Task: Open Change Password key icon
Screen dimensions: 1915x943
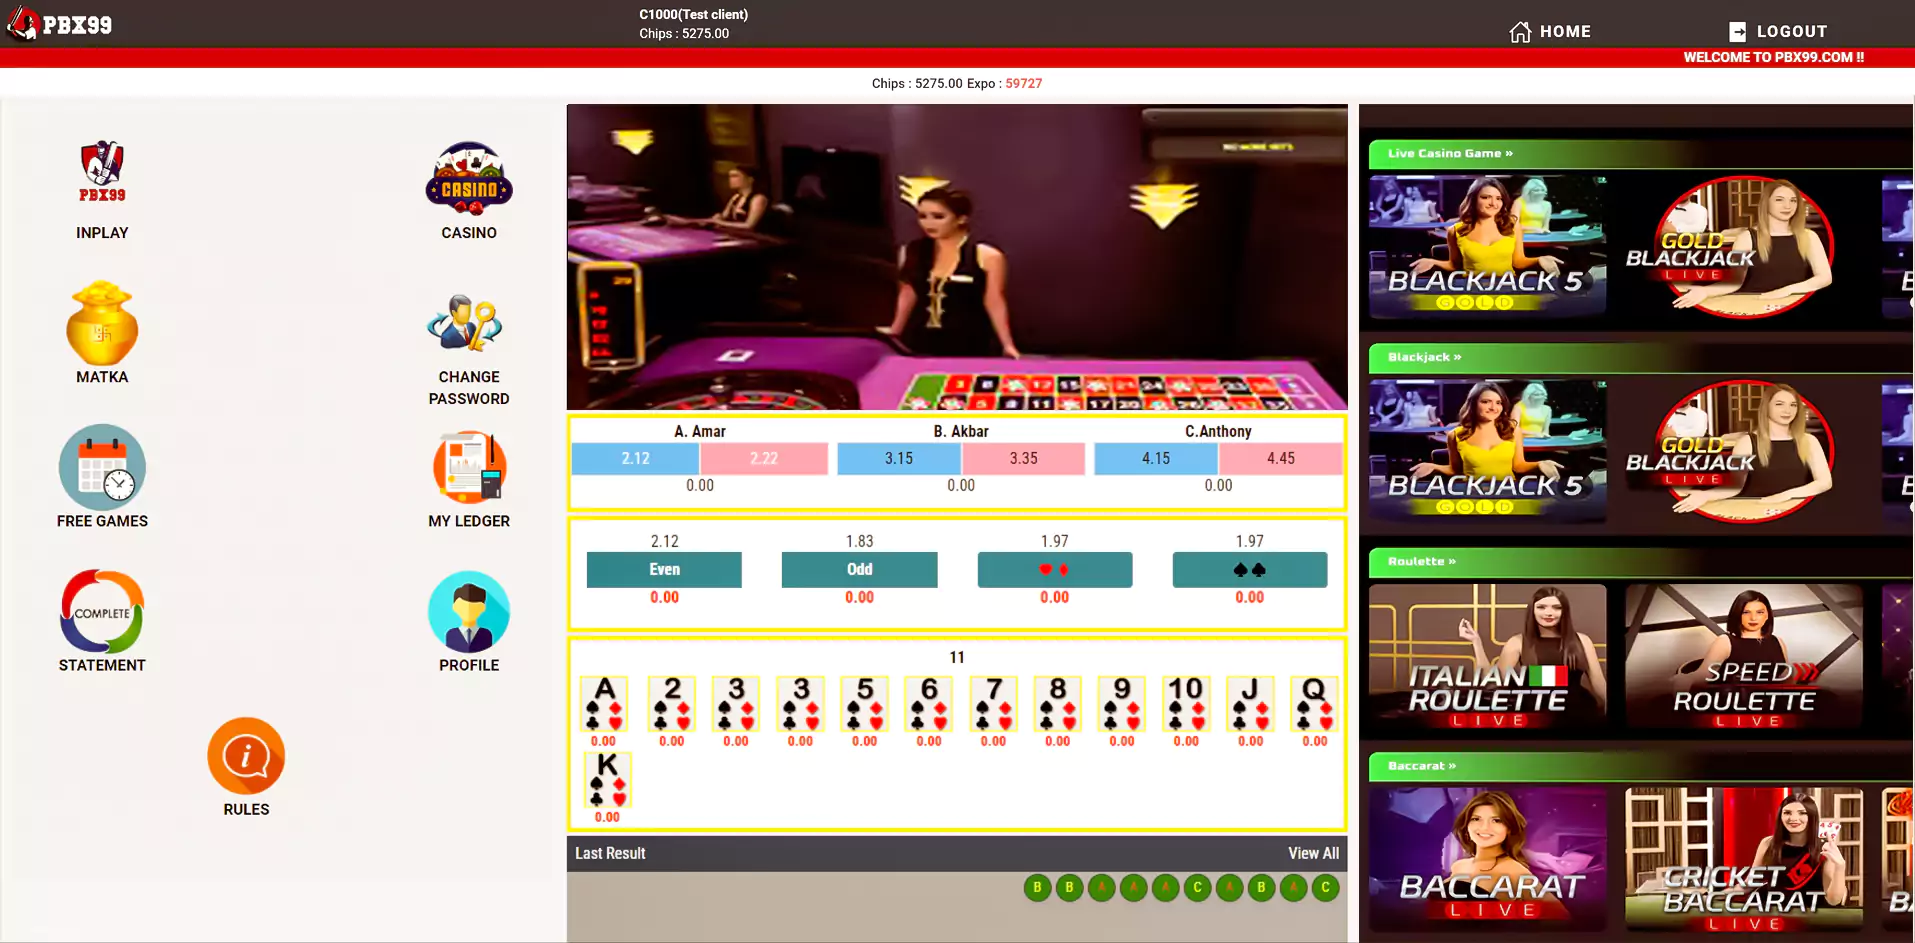Action: [468, 323]
